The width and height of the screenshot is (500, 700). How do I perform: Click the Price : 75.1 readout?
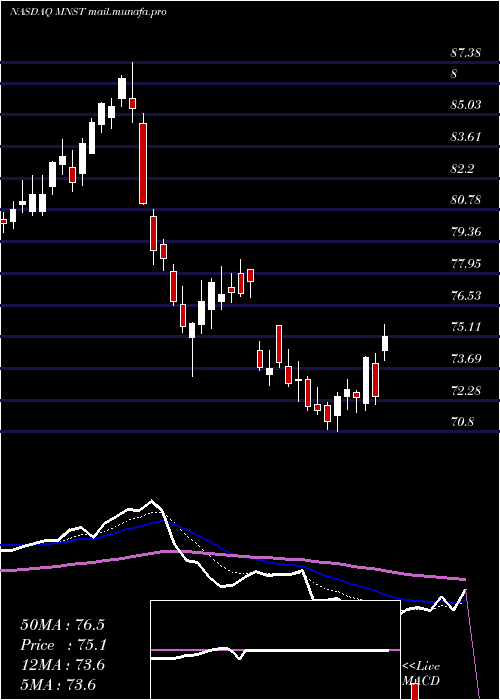coord(62,645)
